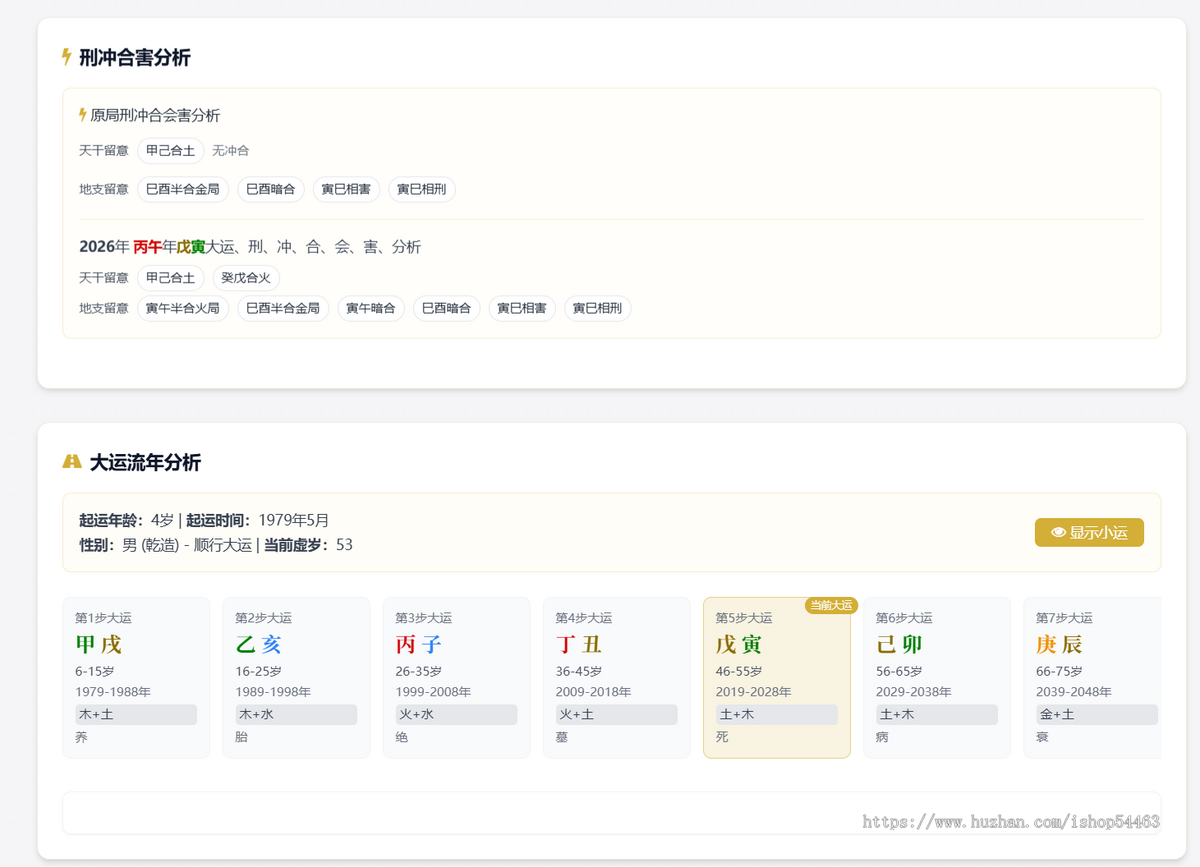Click the 绝 stage label in 丙子 card
The image size is (1200, 867).
click(401, 737)
